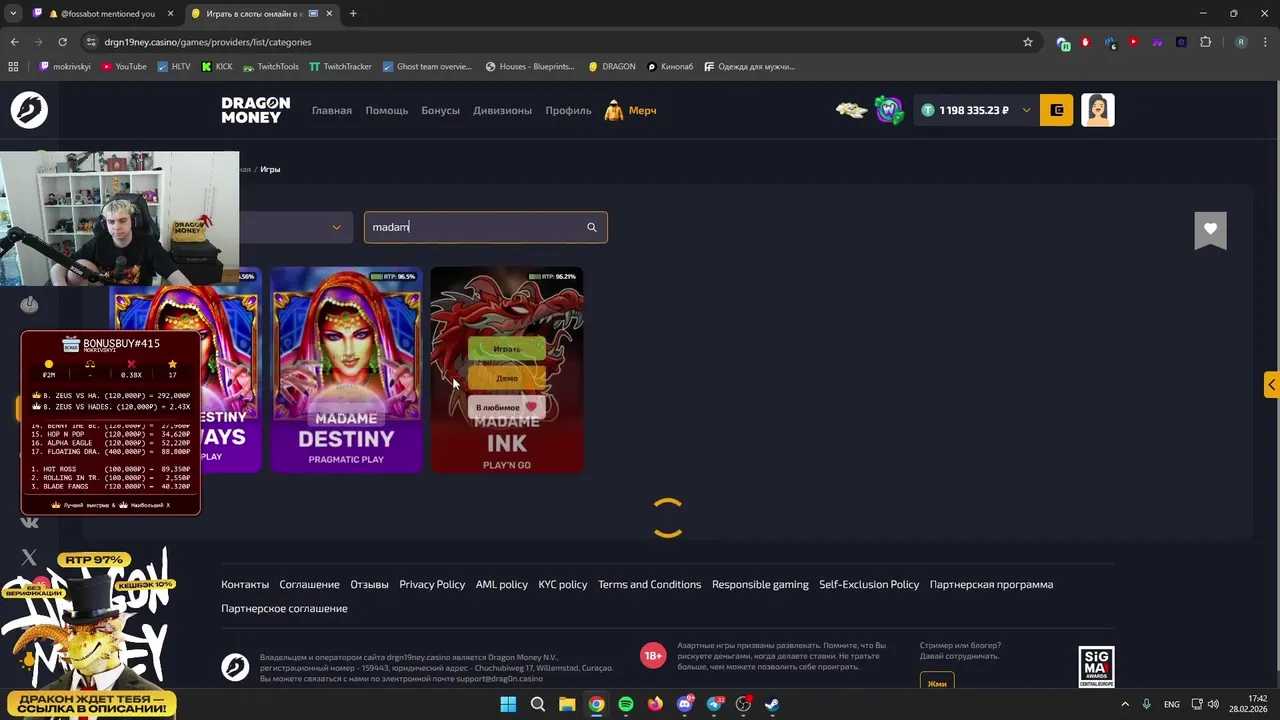1280x720 pixels.
Task: Open the Соглашение footer link
Action: click(309, 584)
